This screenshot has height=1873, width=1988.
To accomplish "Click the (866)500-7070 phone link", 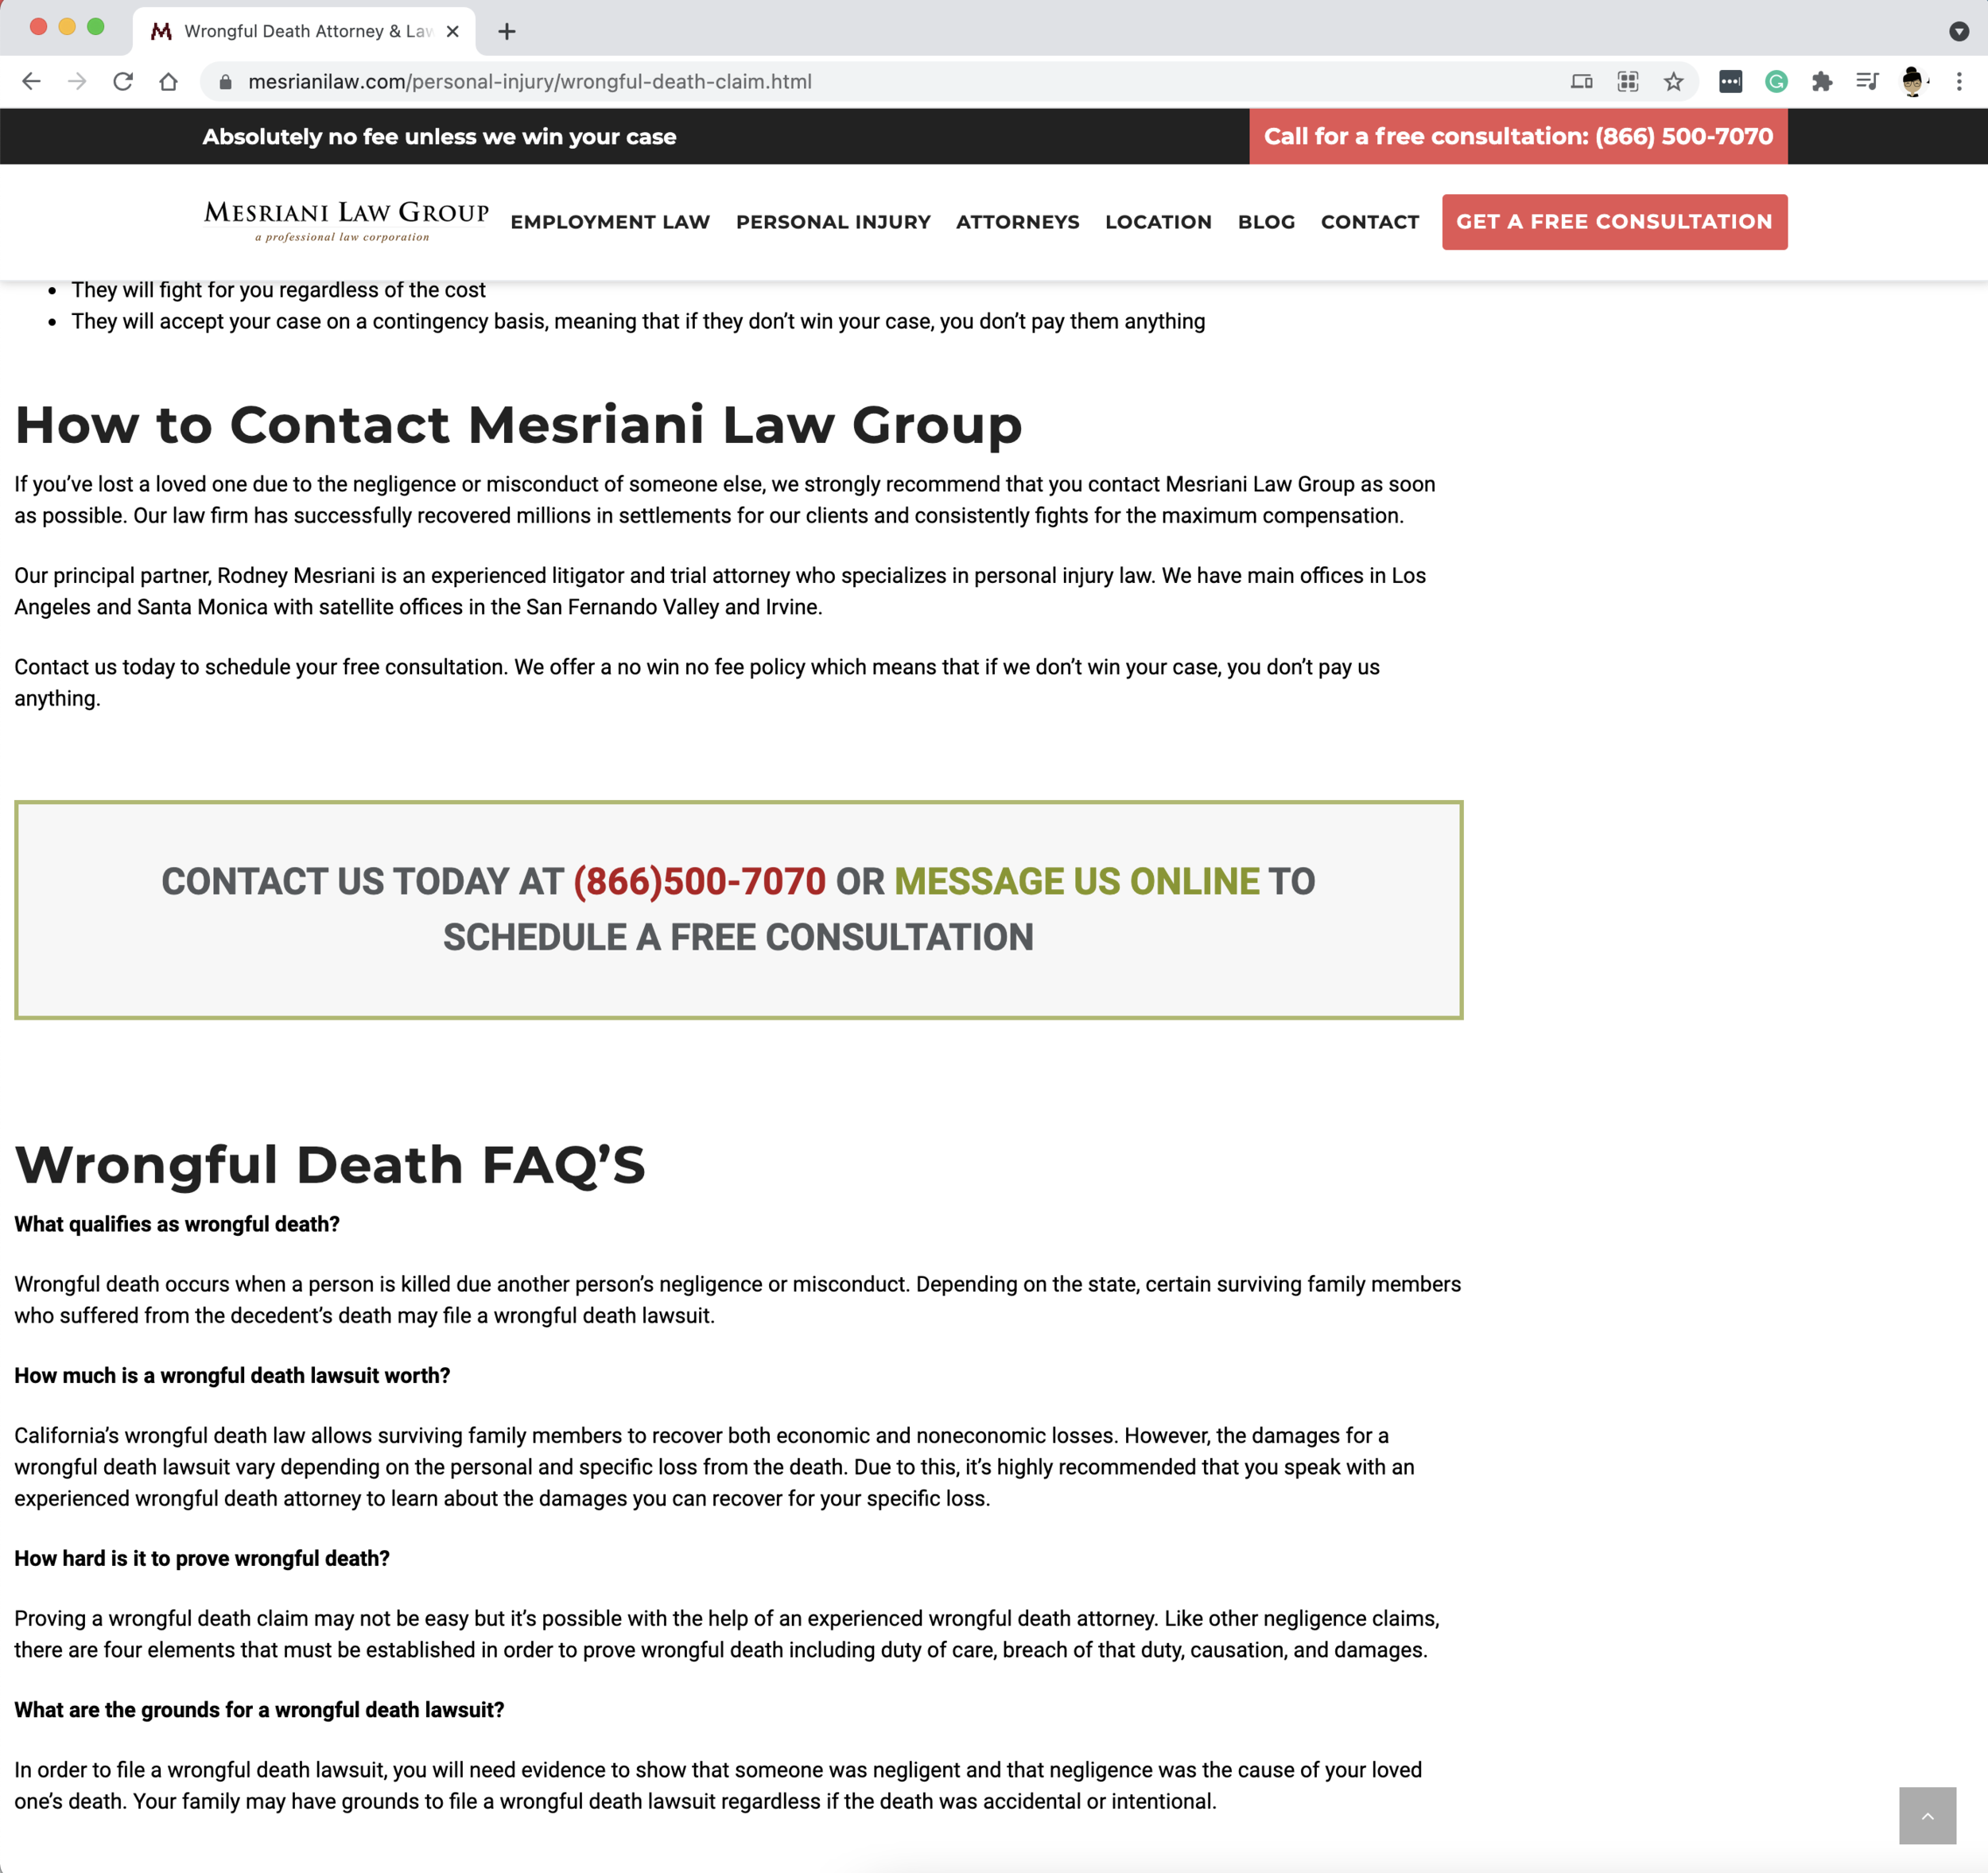I will click(x=699, y=881).
